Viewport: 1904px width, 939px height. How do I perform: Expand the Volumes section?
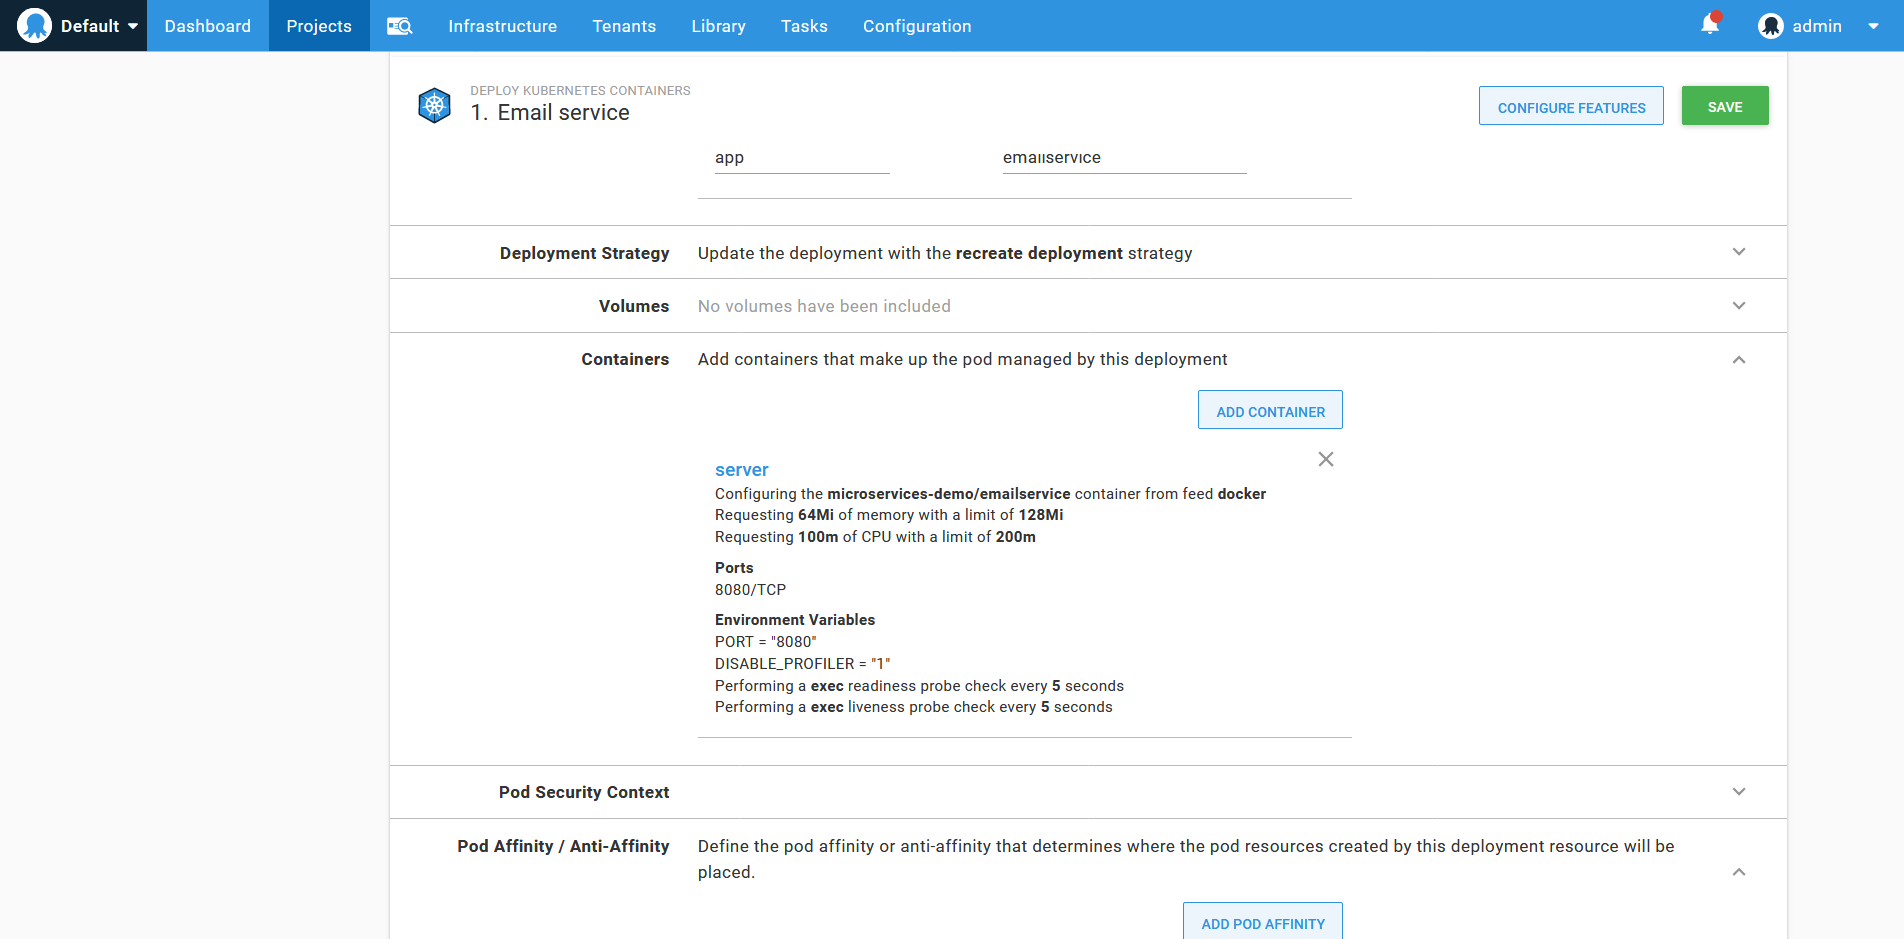pyautogui.click(x=1739, y=305)
